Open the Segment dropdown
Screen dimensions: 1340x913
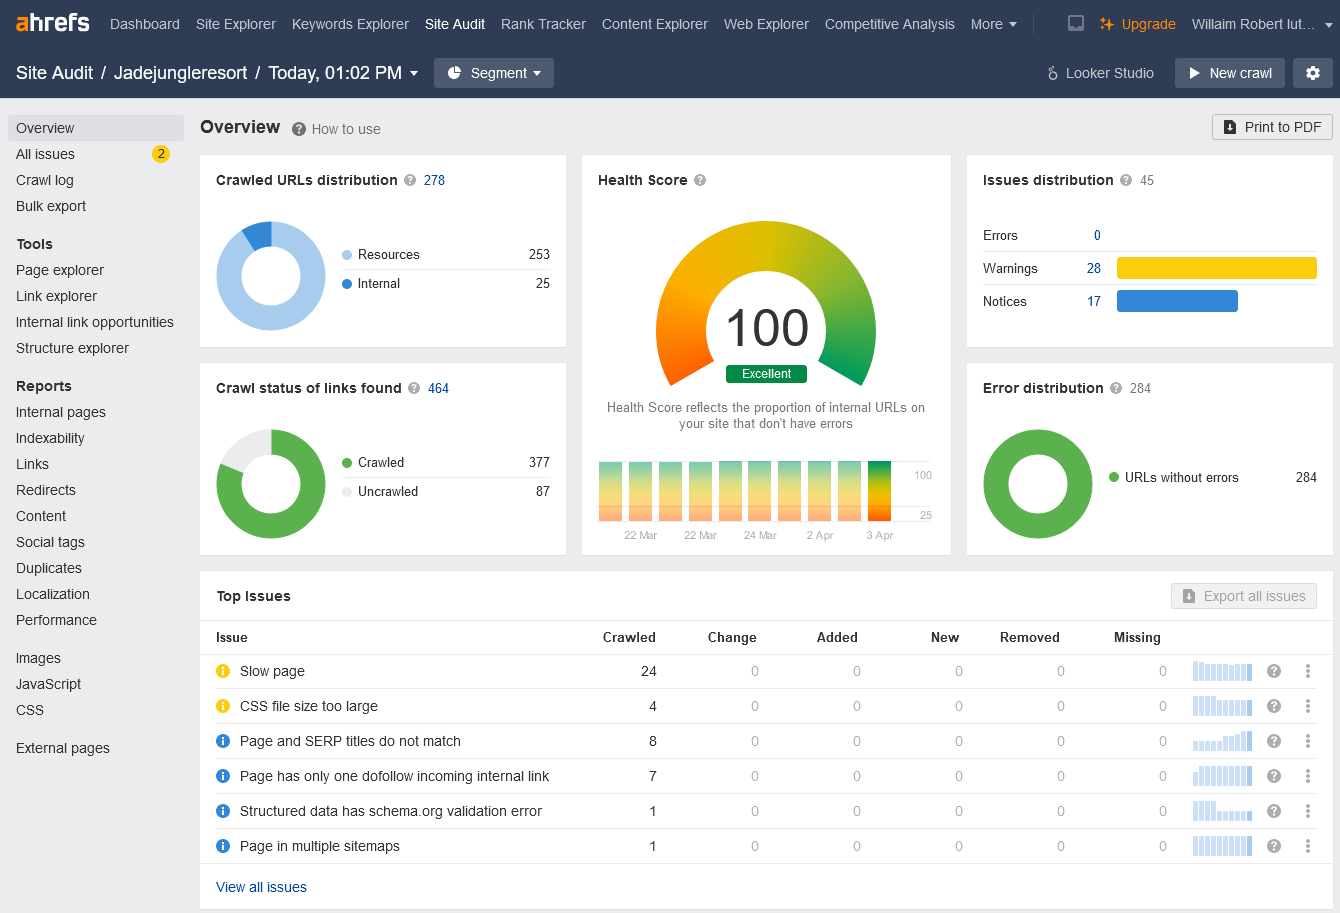tap(494, 73)
